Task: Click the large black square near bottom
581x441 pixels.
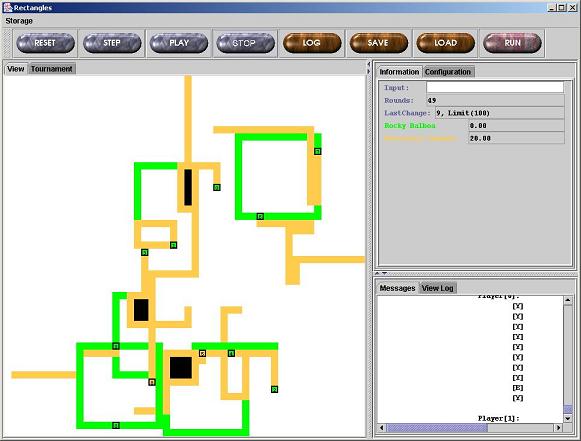Action: coord(181,368)
